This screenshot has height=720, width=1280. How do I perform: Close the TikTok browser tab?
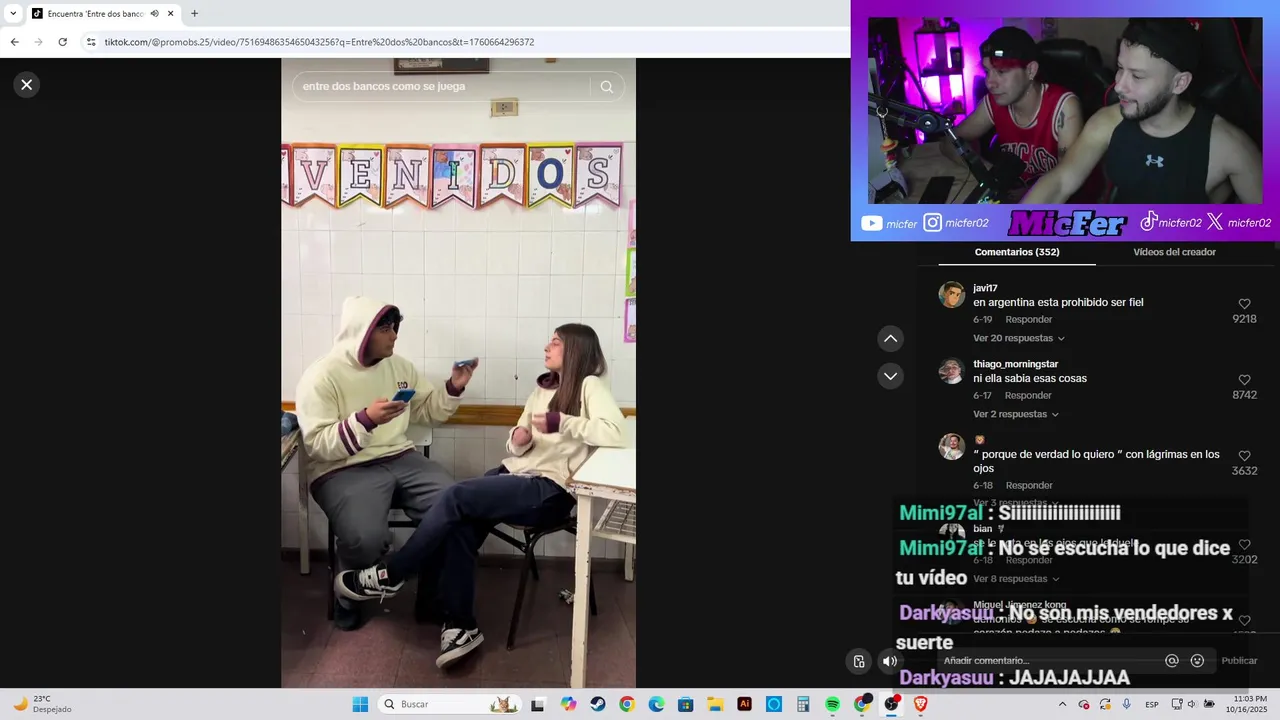click(171, 14)
